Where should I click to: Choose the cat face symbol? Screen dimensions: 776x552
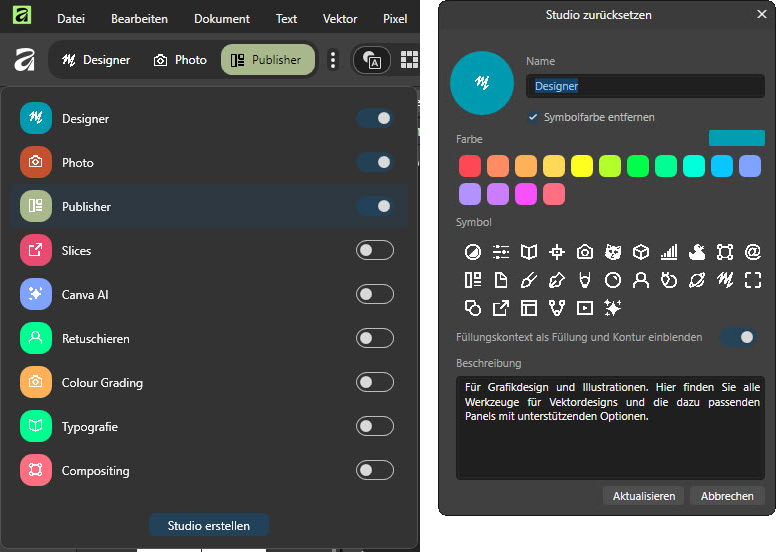pyautogui.click(x=613, y=252)
